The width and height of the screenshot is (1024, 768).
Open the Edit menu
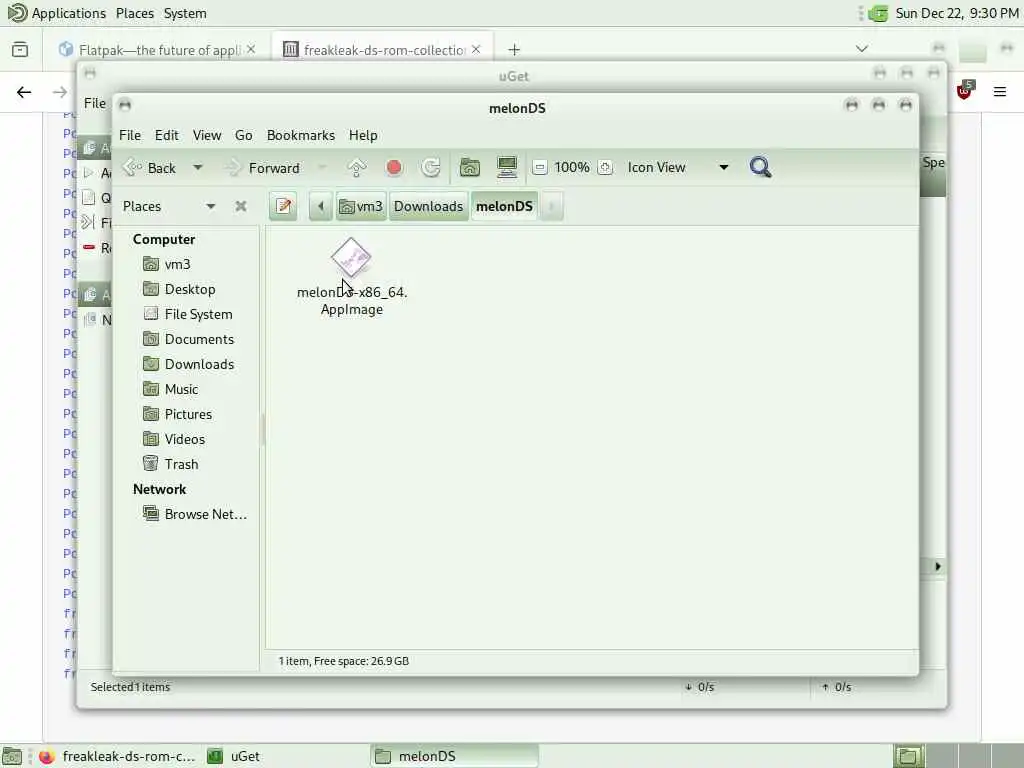click(167, 135)
